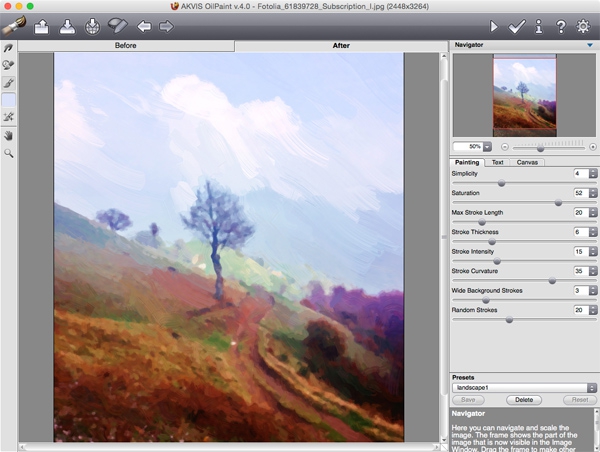Select the Zoom magnifier tool
600x452 pixels.
(8, 153)
